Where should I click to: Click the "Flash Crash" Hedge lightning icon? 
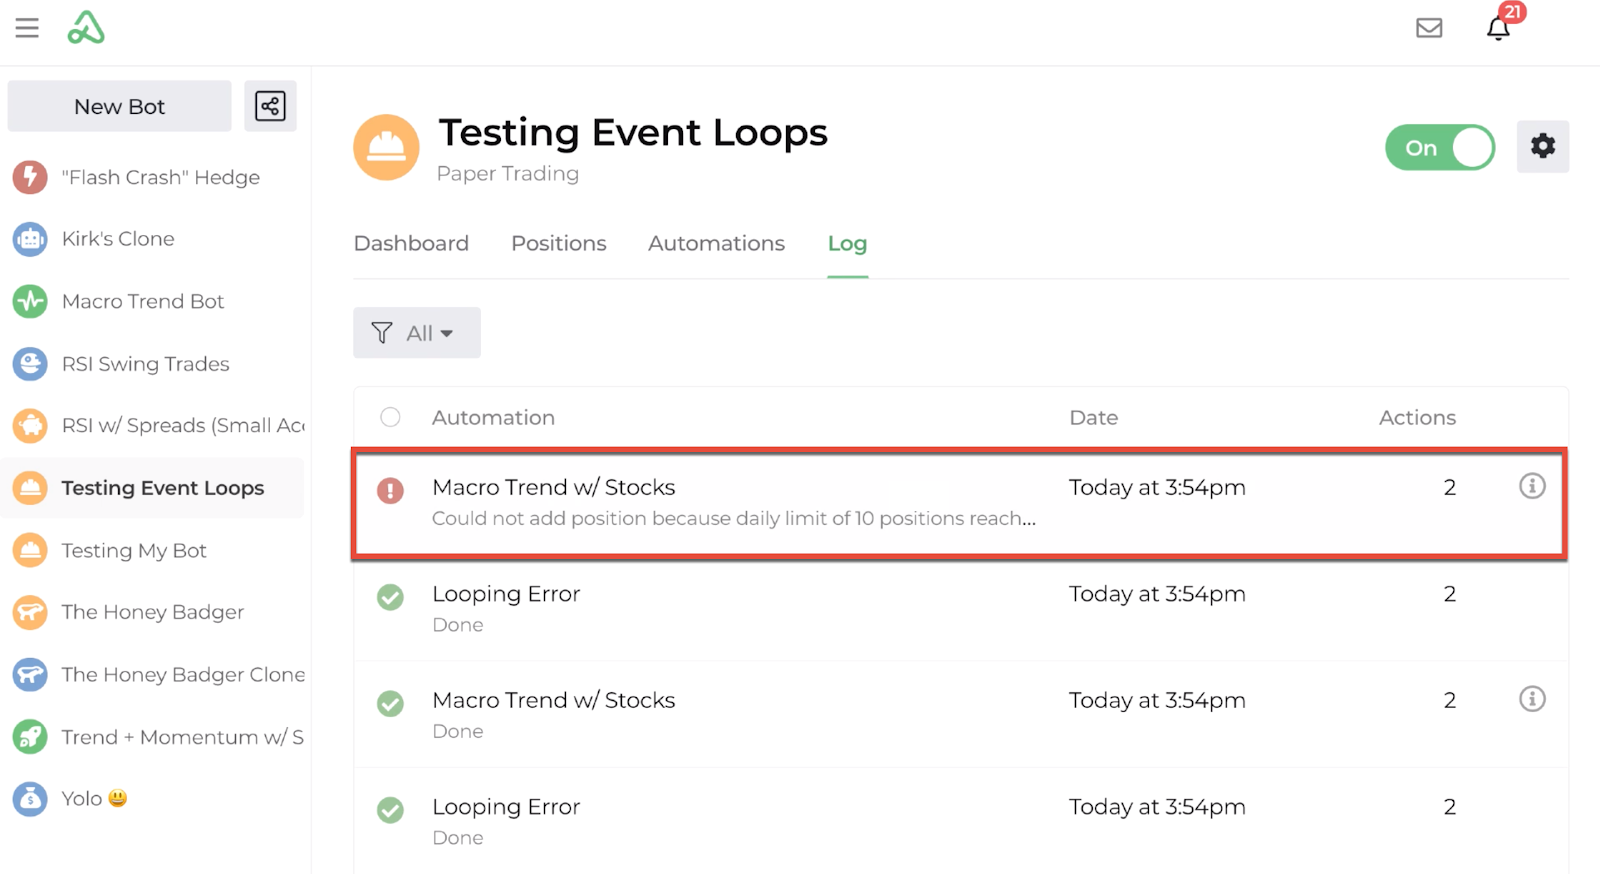coord(30,177)
